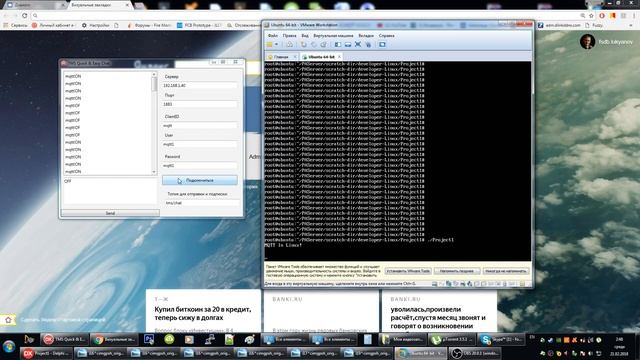Open the article Купил биткоин за 20 в кредит
This screenshot has height=360, width=640.
coord(203,313)
